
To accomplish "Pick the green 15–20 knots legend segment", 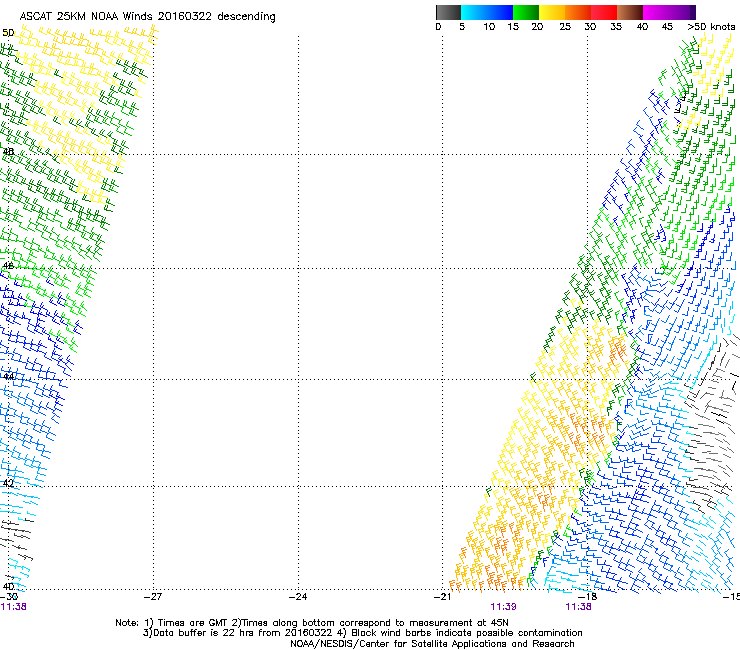I will point(526,12).
